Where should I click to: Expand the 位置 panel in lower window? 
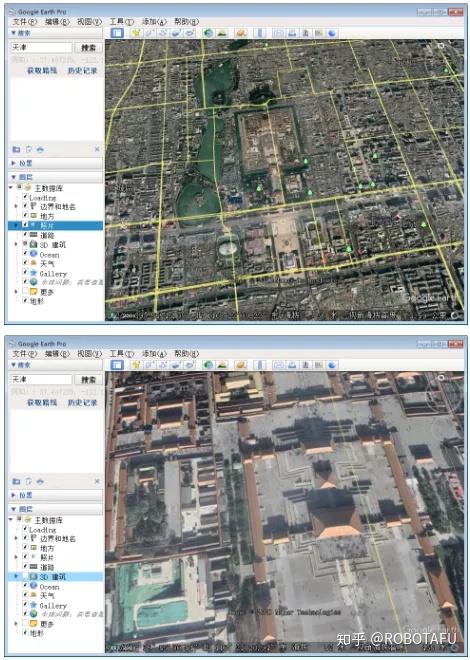tap(55, 495)
